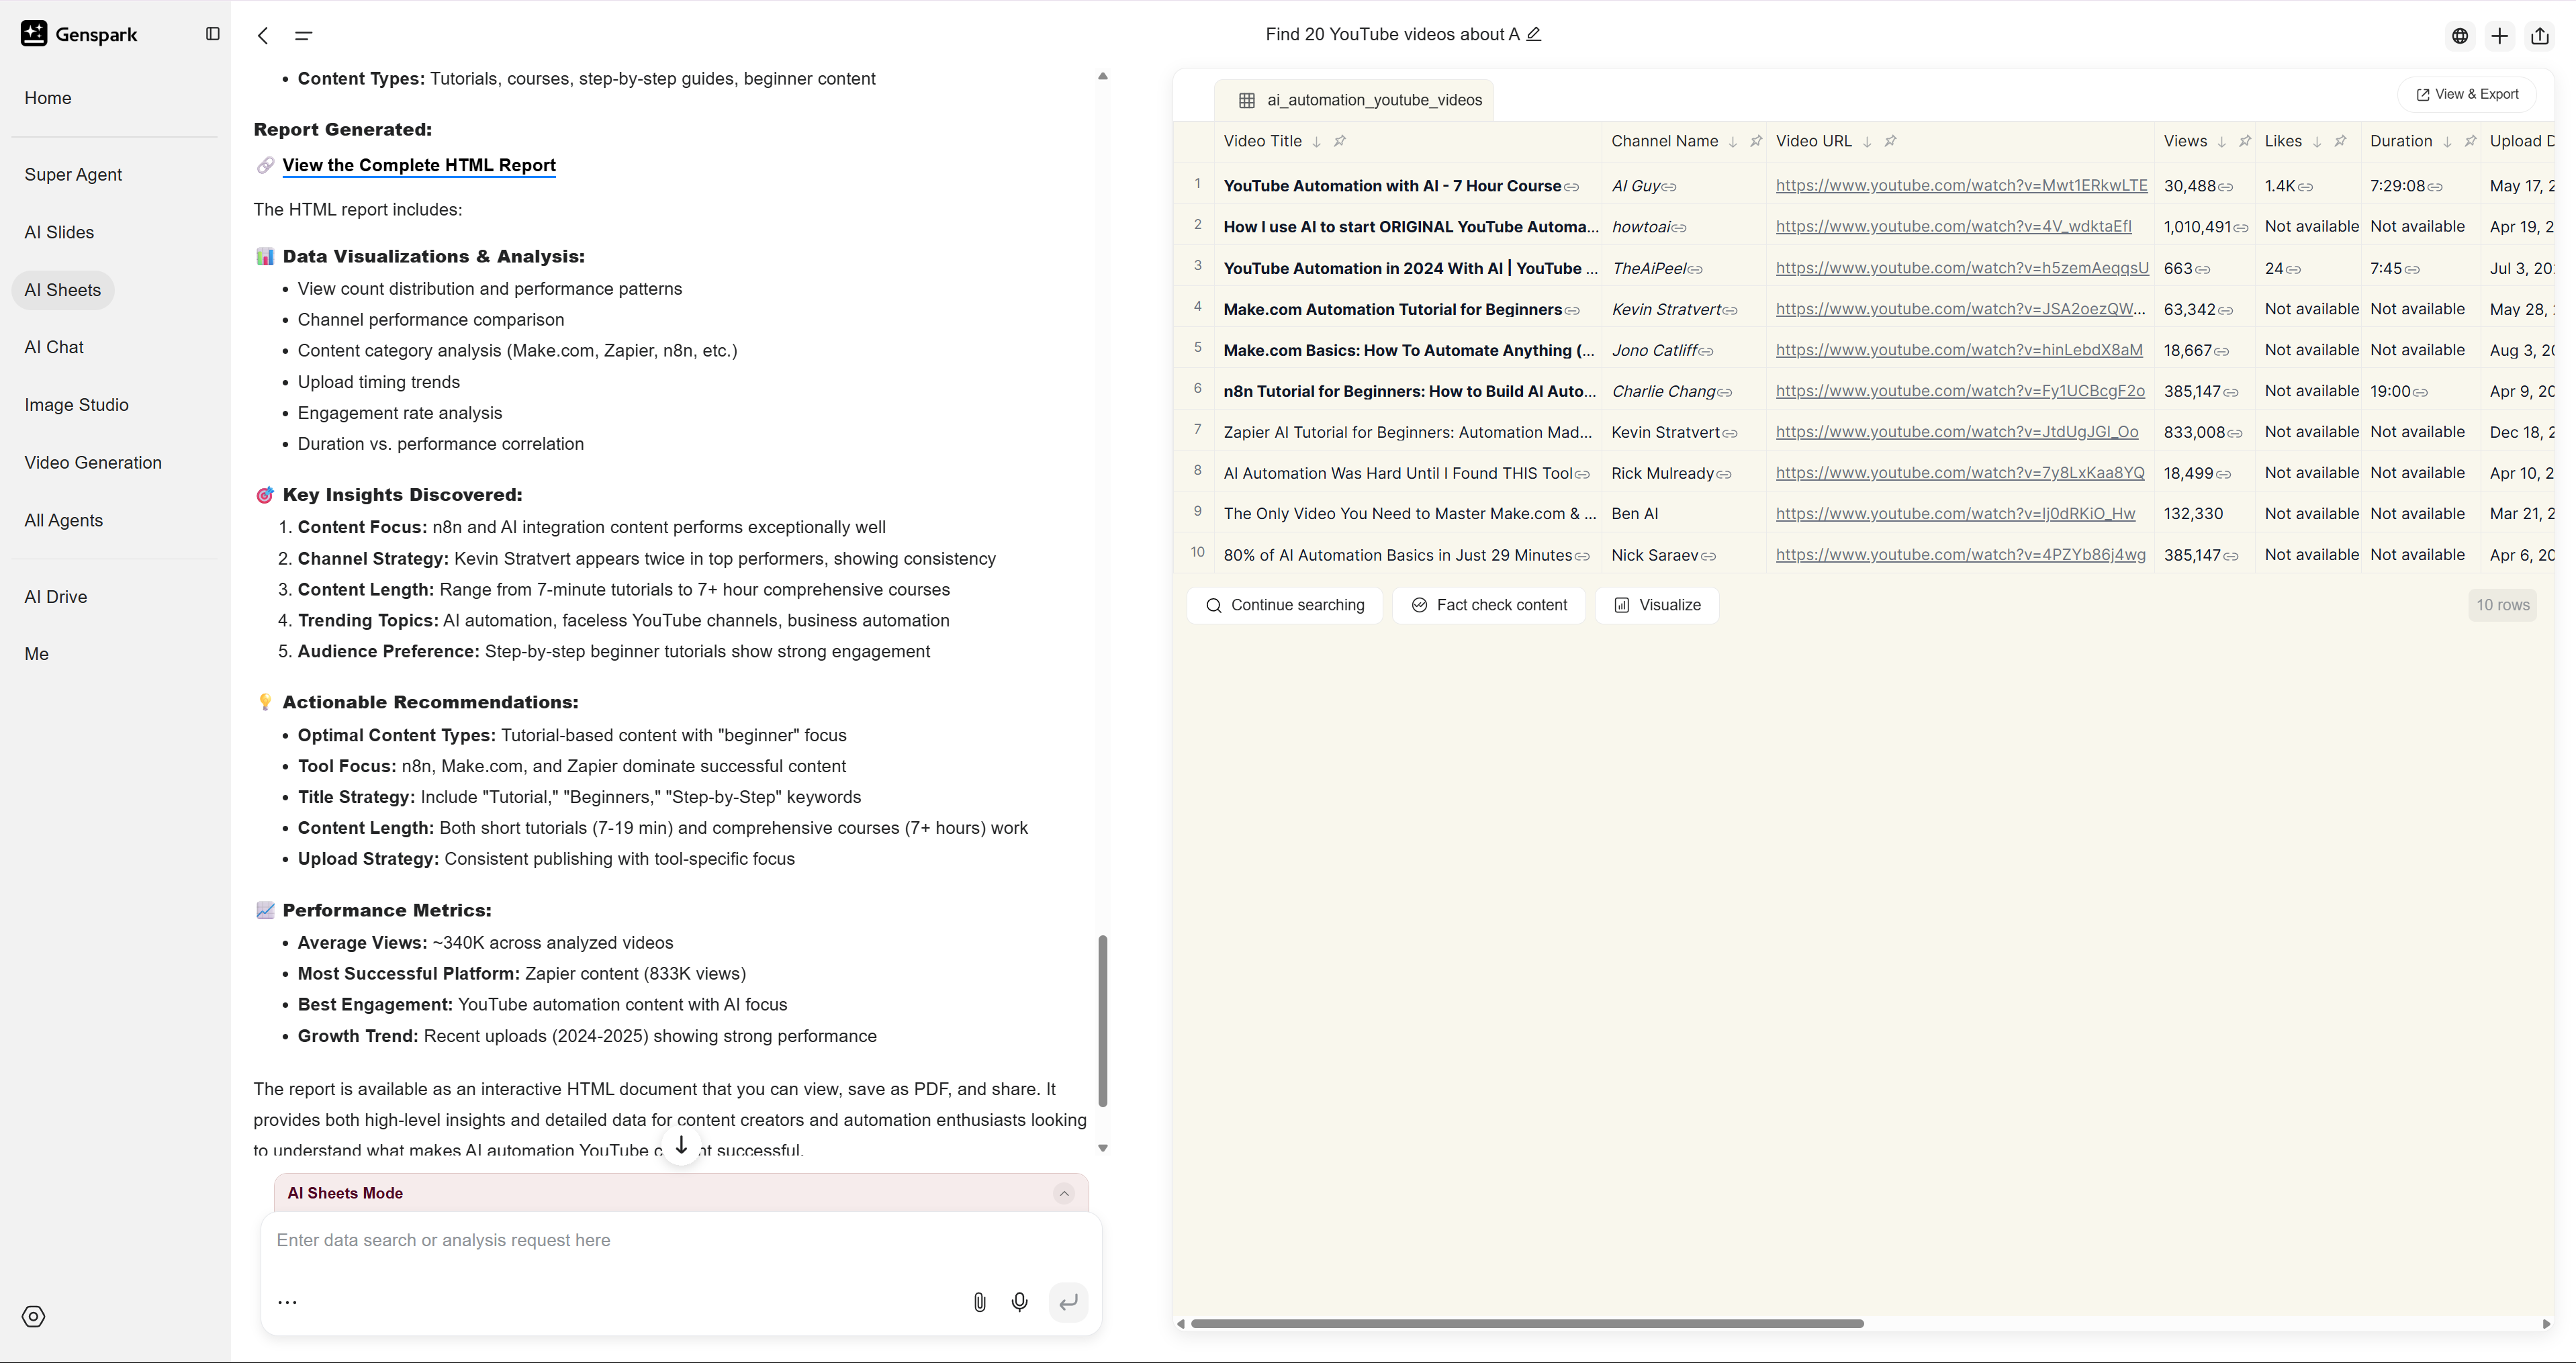This screenshot has height=1363, width=2576.
Task: Sort the Views column descending arrow
Action: tap(2222, 142)
